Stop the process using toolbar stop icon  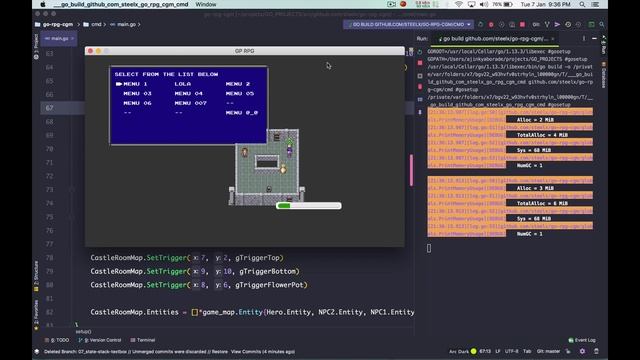(x=522, y=24)
